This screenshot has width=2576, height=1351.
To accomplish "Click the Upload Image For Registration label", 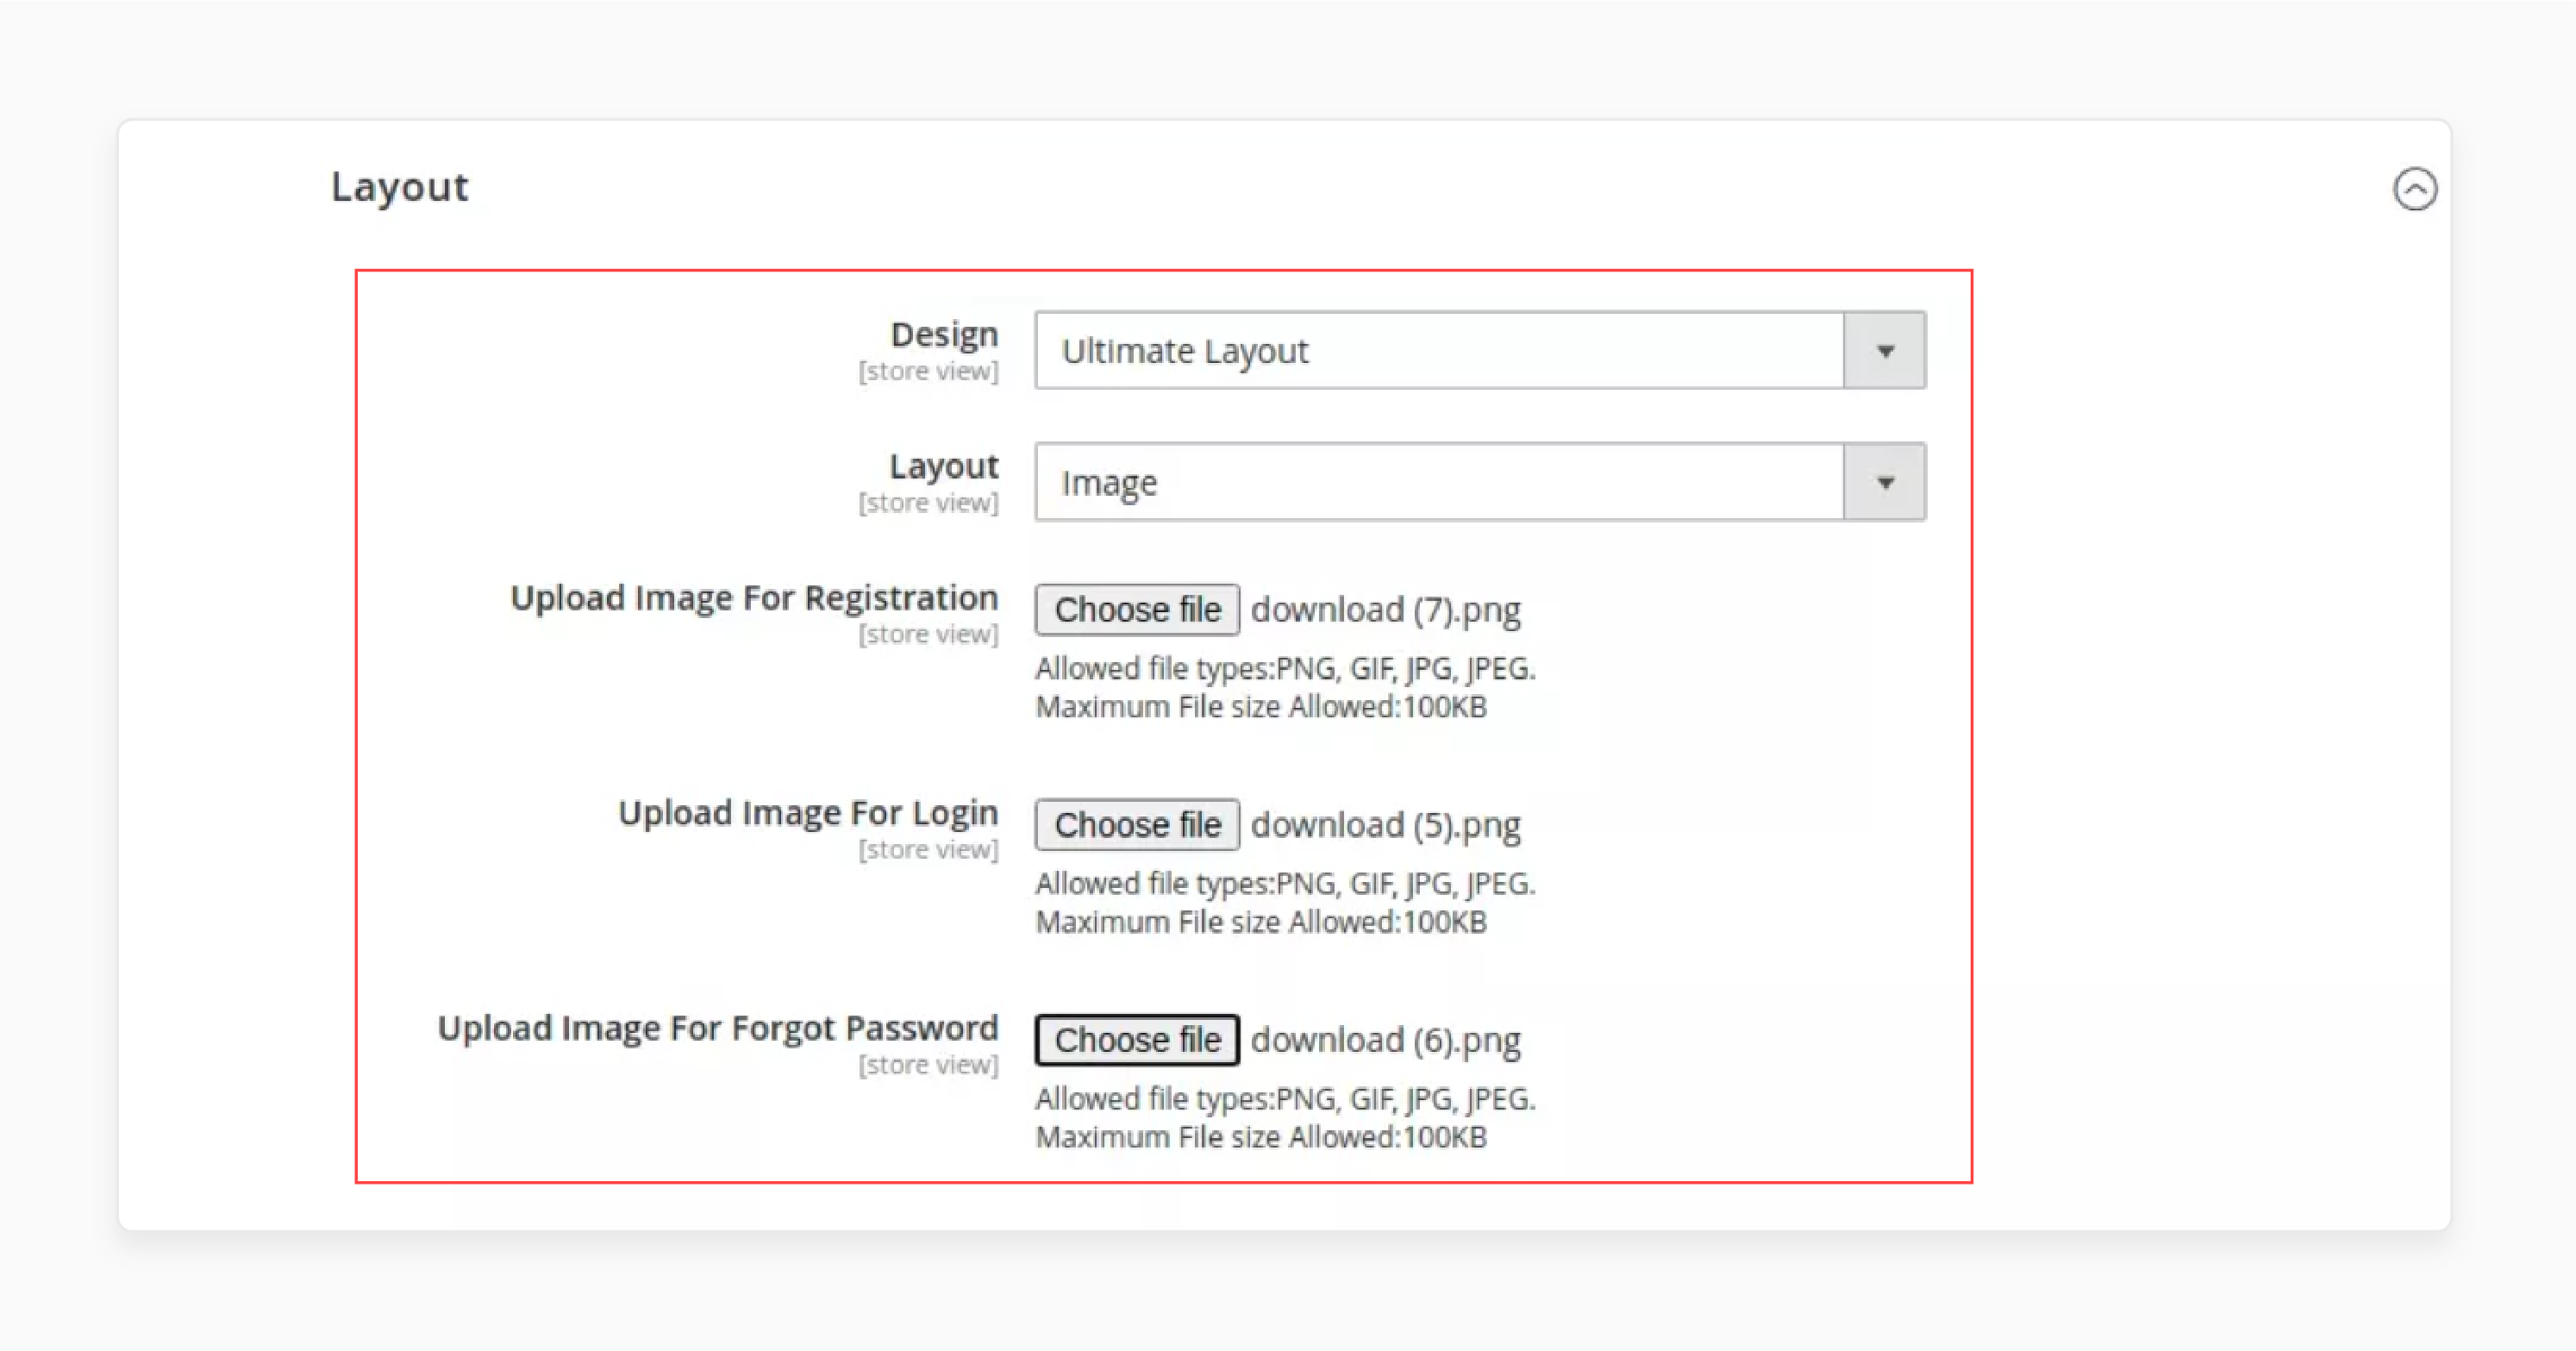I will point(754,598).
